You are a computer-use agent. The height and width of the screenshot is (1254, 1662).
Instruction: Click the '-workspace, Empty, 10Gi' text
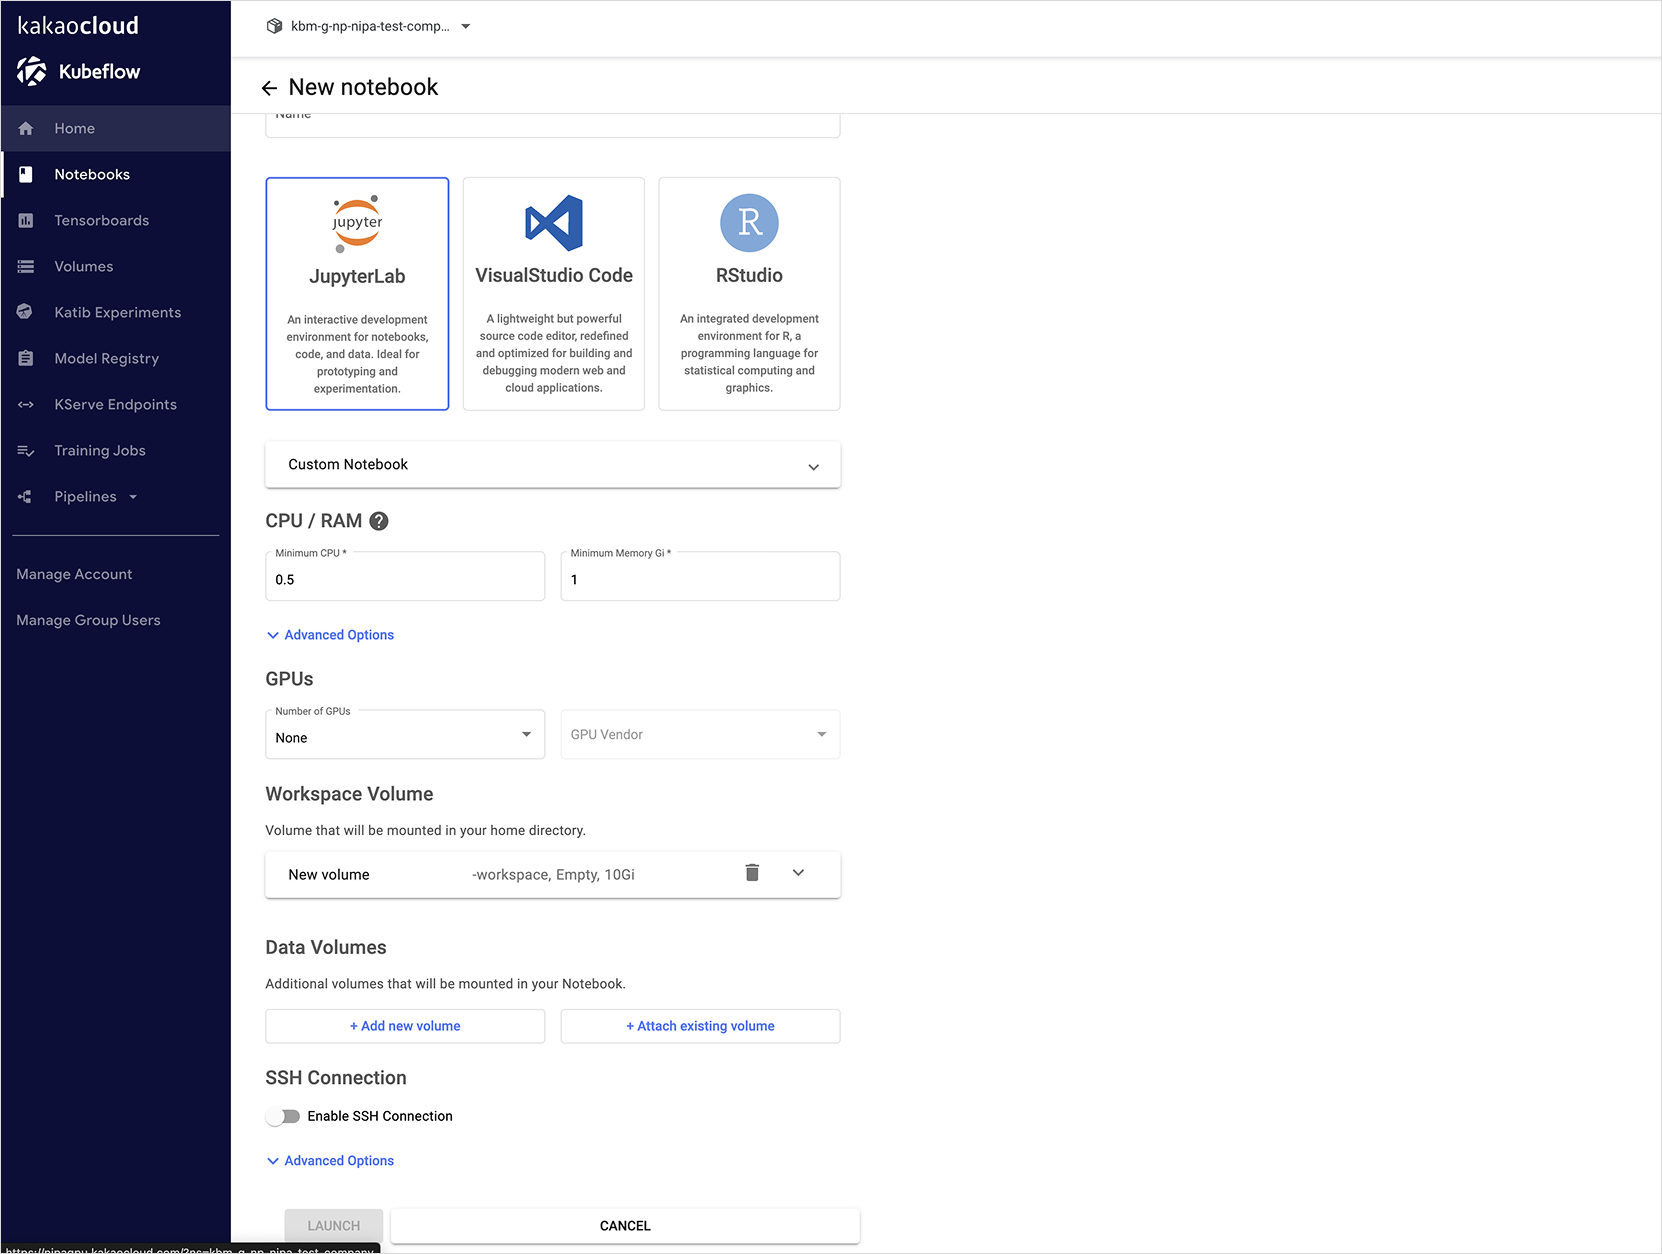click(553, 875)
